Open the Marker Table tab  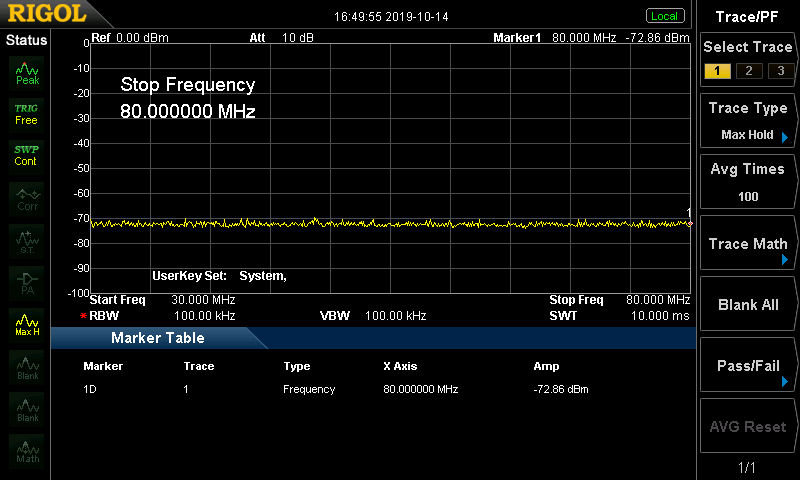pos(158,338)
